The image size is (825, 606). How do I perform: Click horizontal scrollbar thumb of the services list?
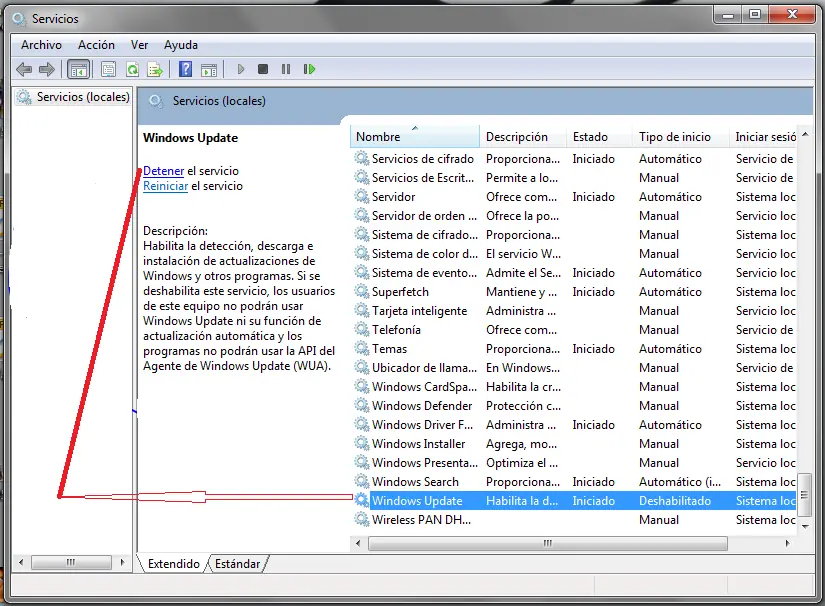548,543
